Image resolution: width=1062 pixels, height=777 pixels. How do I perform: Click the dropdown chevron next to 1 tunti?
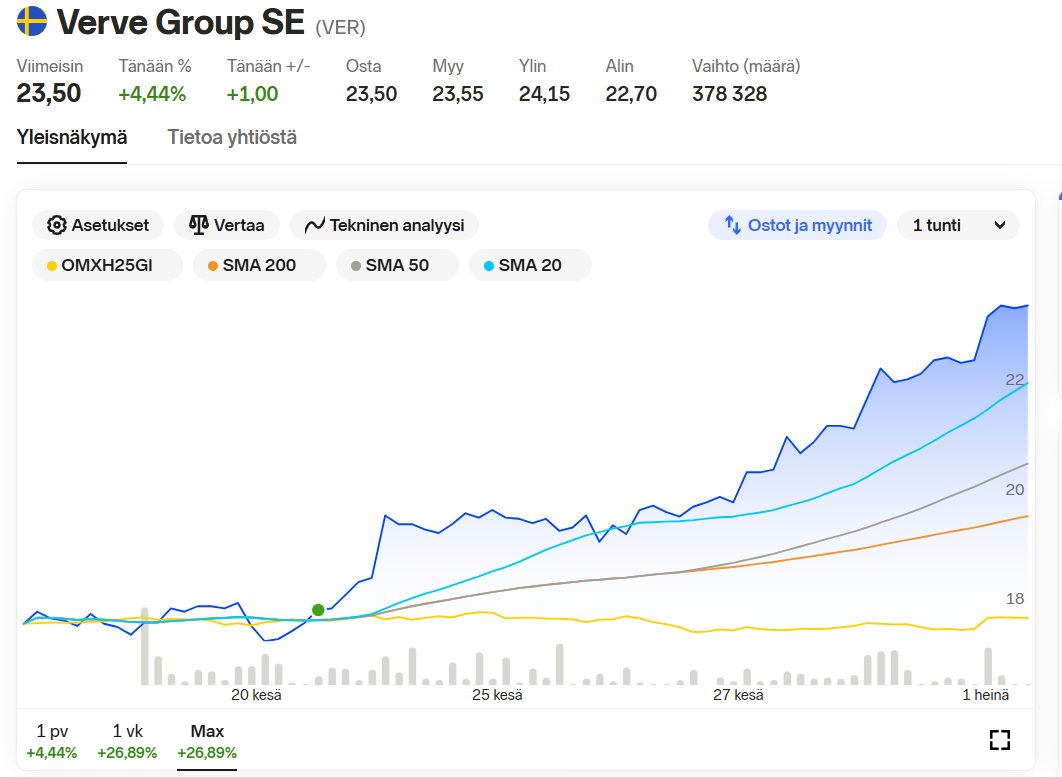pos(1000,226)
